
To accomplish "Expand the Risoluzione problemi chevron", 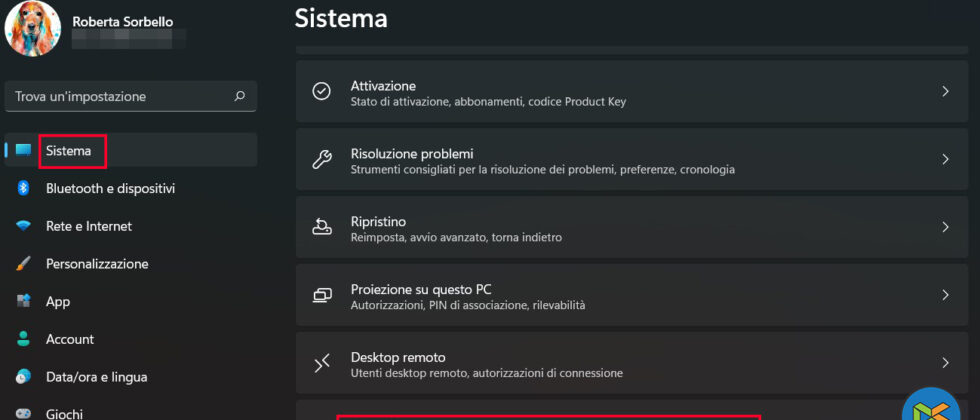I will pyautogui.click(x=945, y=160).
